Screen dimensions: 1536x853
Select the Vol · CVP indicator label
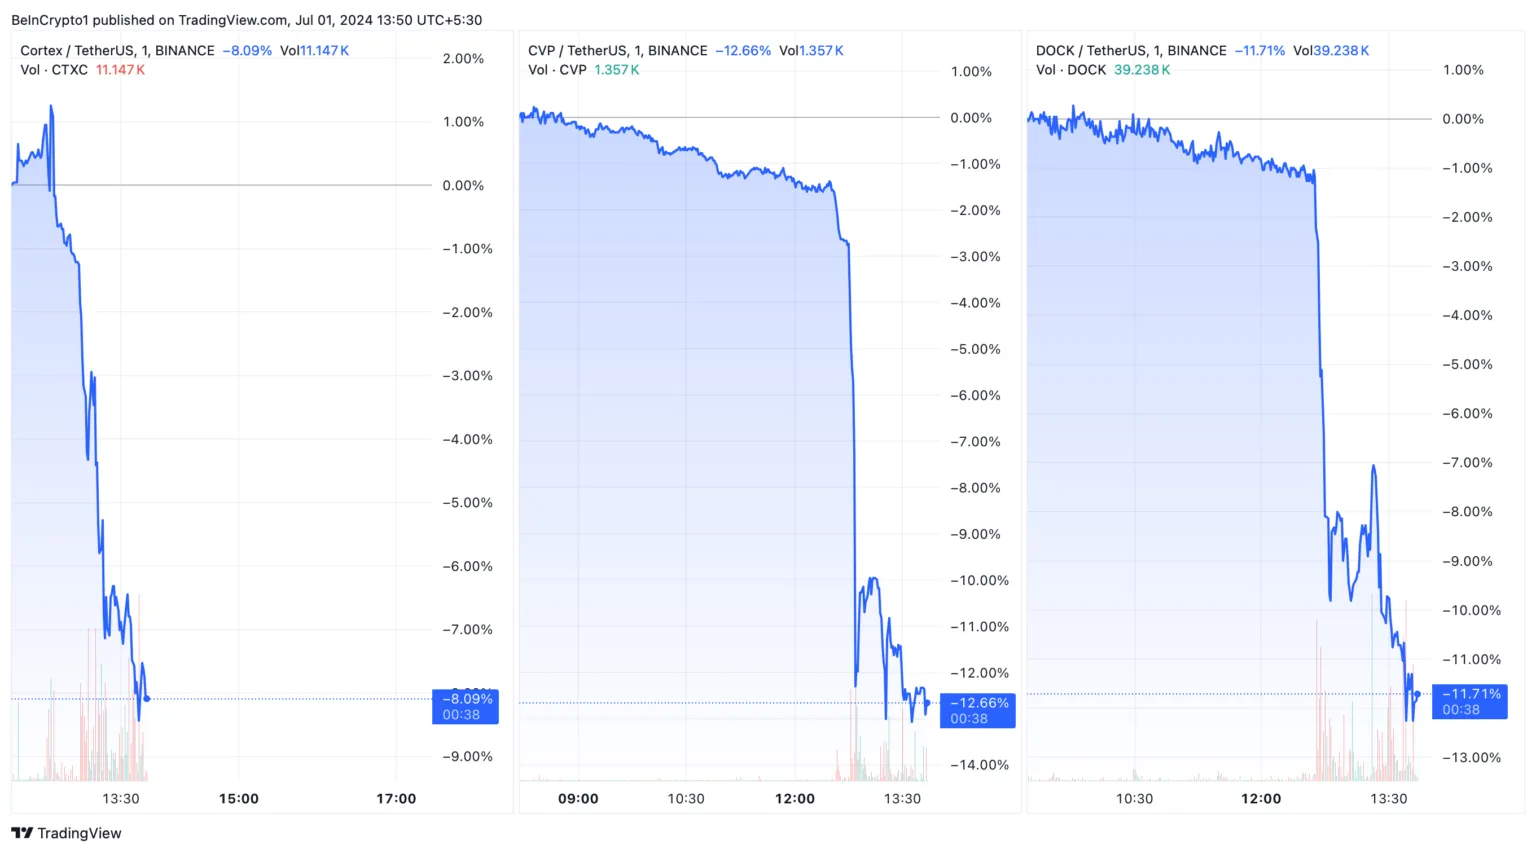point(557,70)
